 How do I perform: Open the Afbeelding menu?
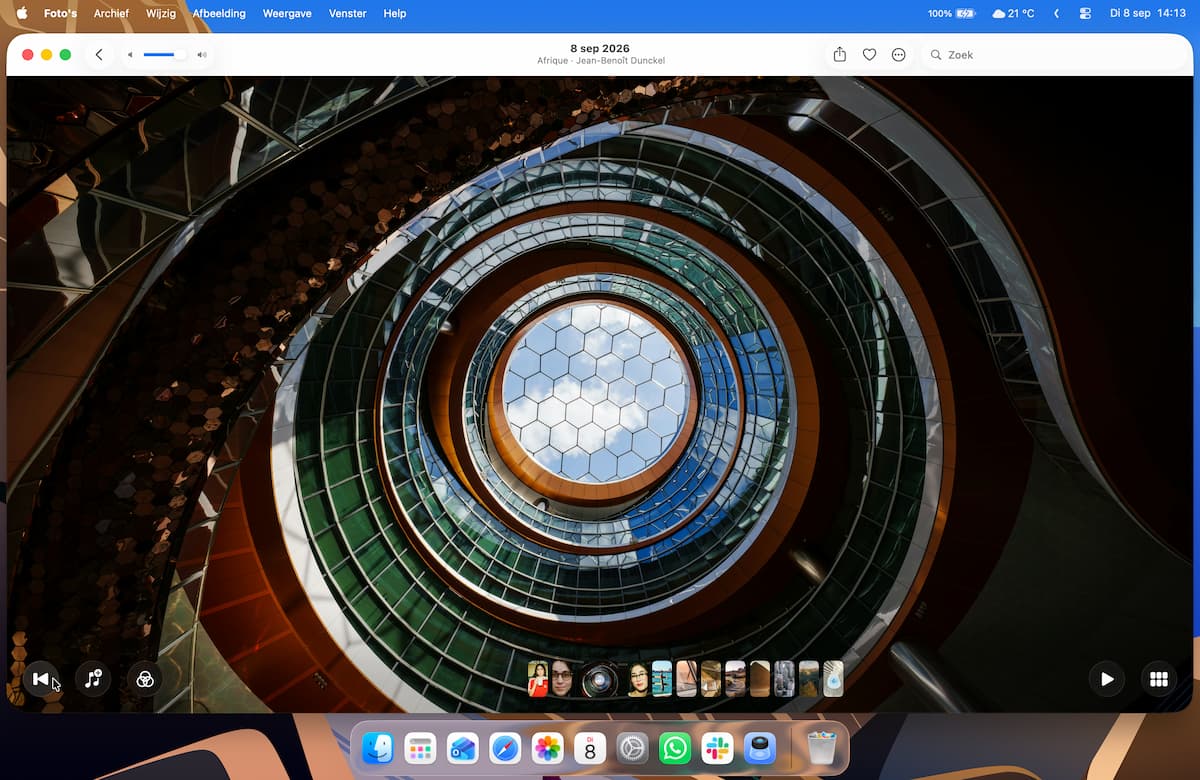tap(220, 14)
